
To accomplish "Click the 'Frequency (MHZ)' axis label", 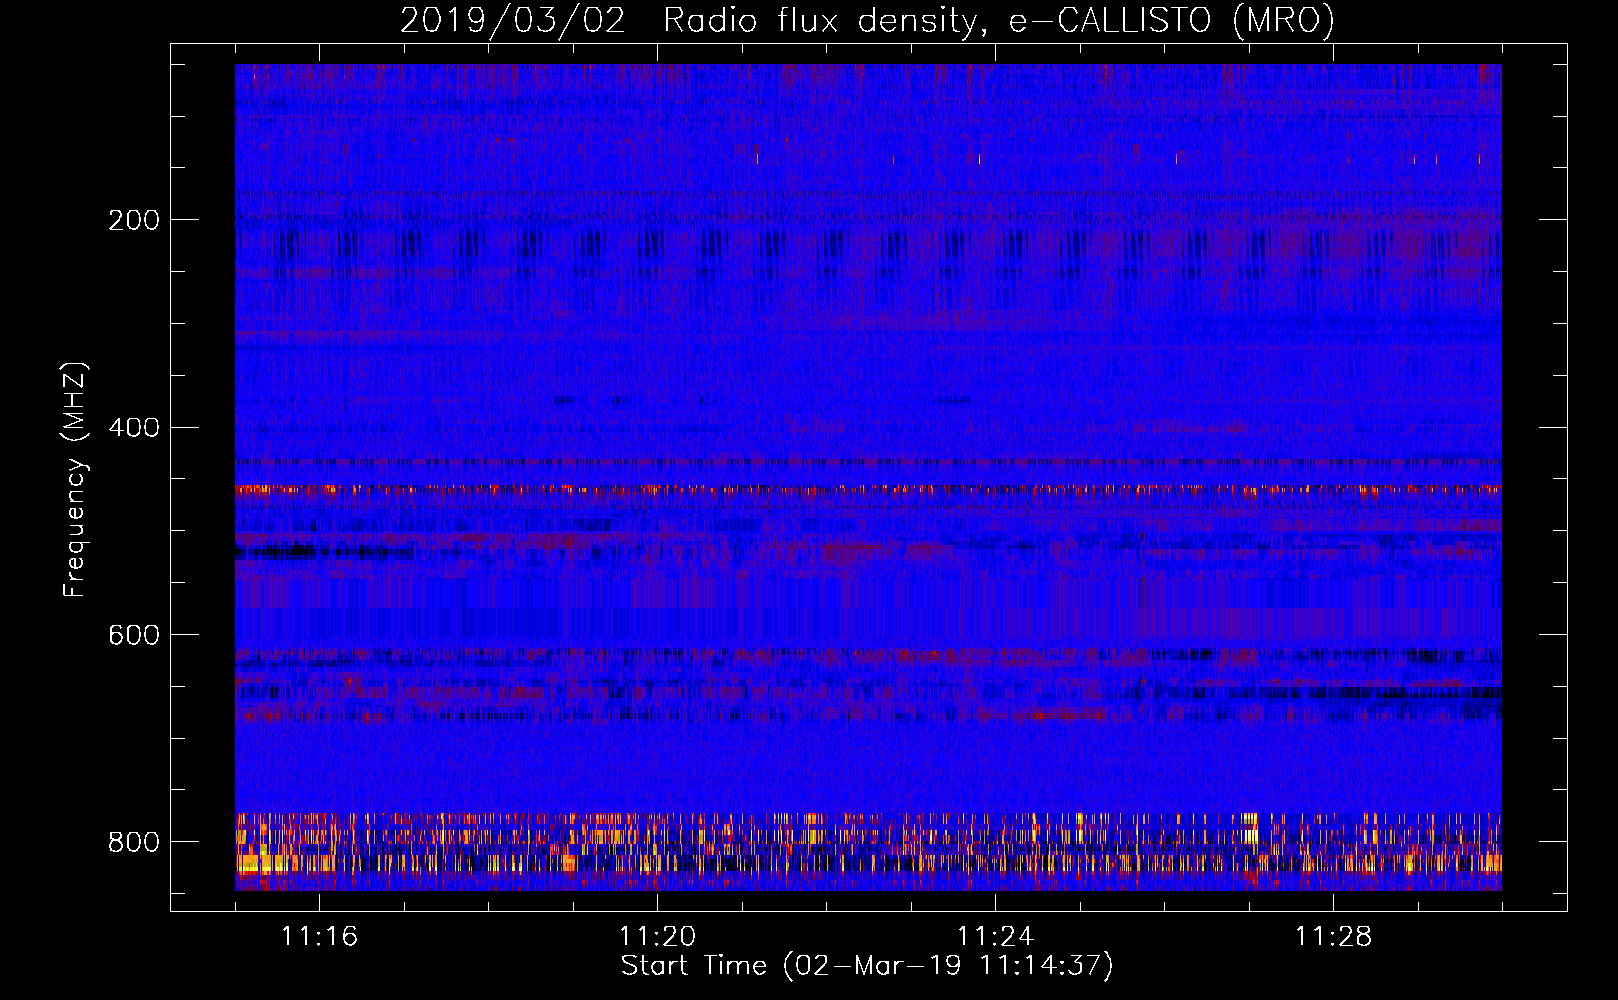I will [74, 479].
